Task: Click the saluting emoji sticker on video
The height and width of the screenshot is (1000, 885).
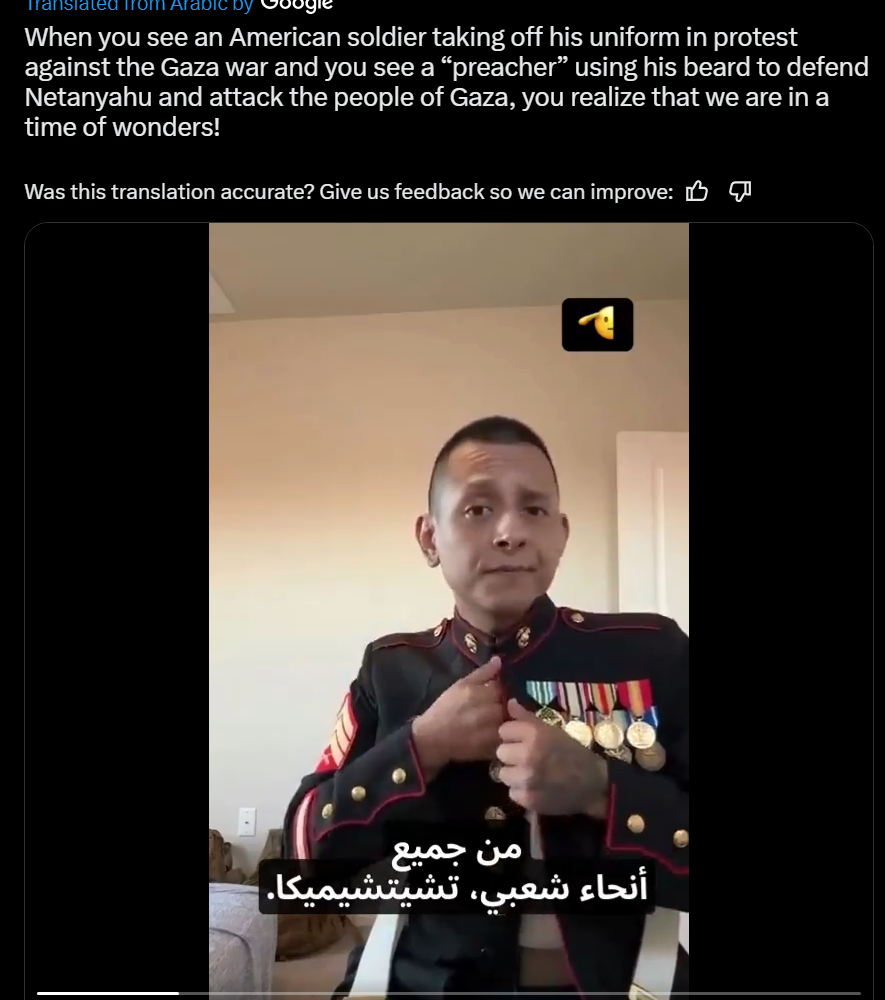Action: point(597,325)
